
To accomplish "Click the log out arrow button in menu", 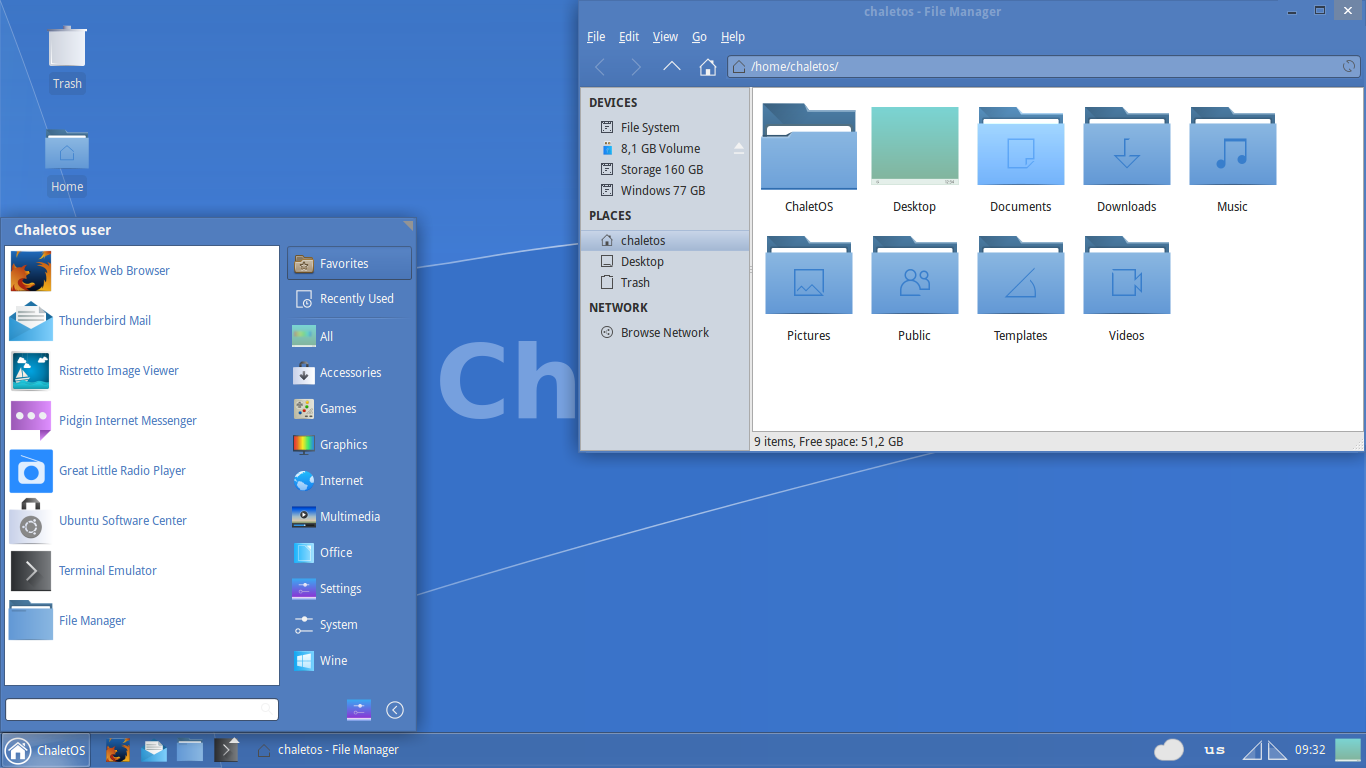I will point(395,710).
